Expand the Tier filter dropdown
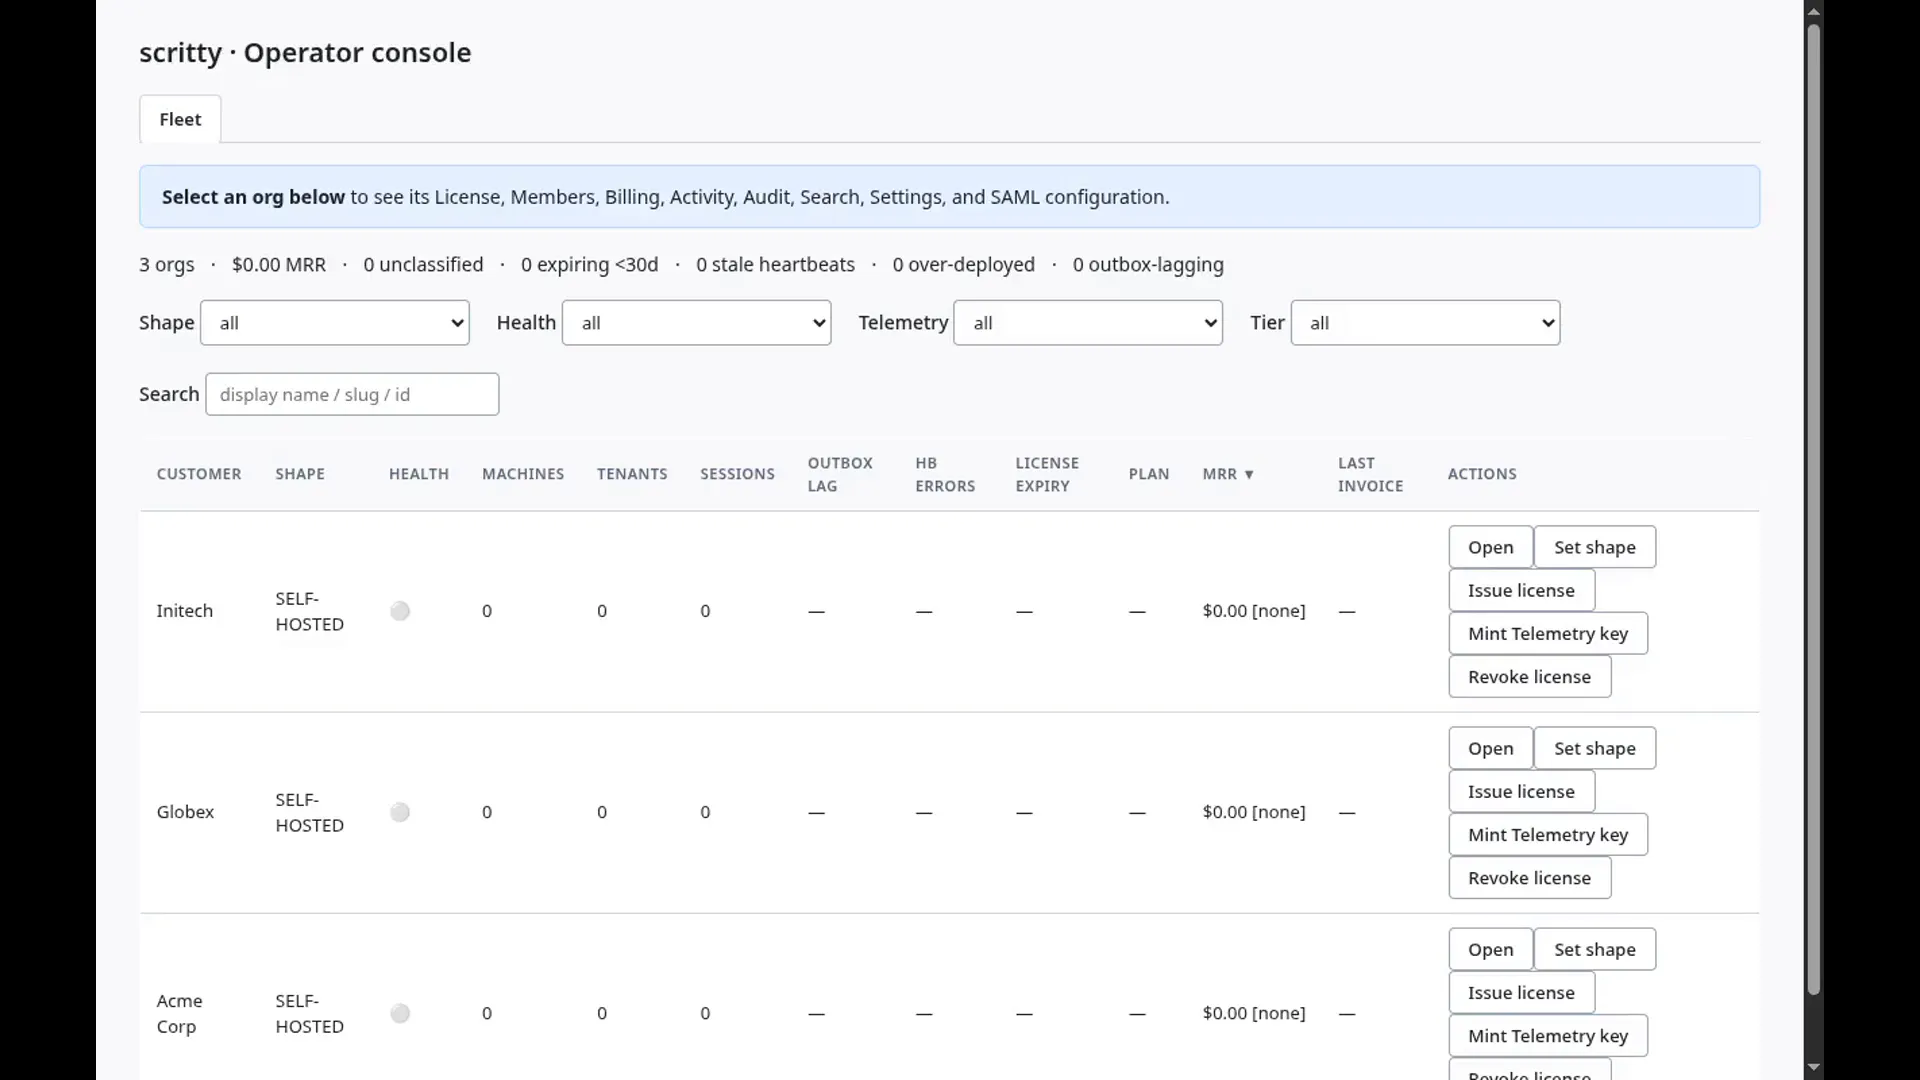The image size is (1920, 1080). tap(1426, 323)
